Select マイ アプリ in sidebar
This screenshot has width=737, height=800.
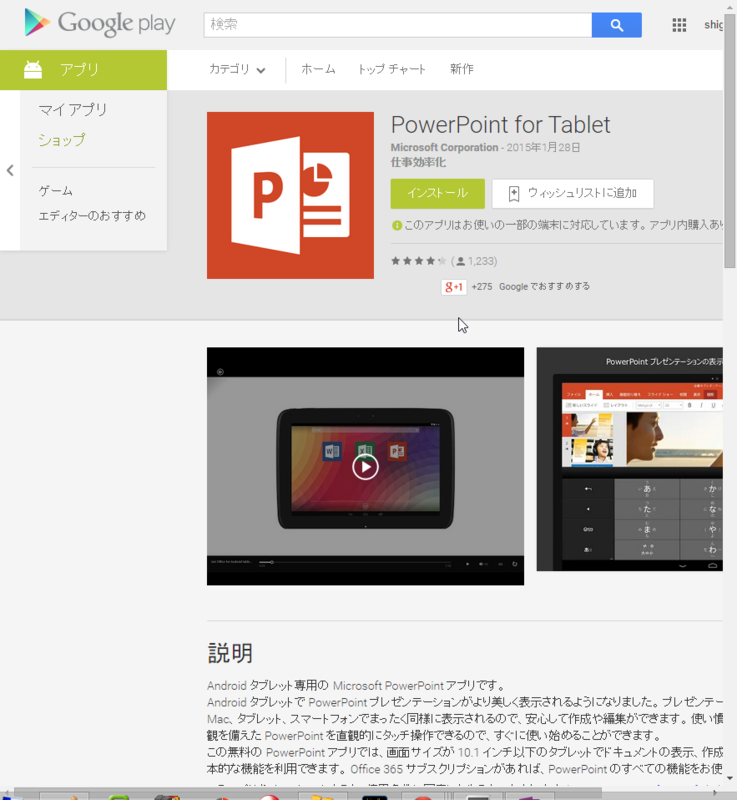73,110
